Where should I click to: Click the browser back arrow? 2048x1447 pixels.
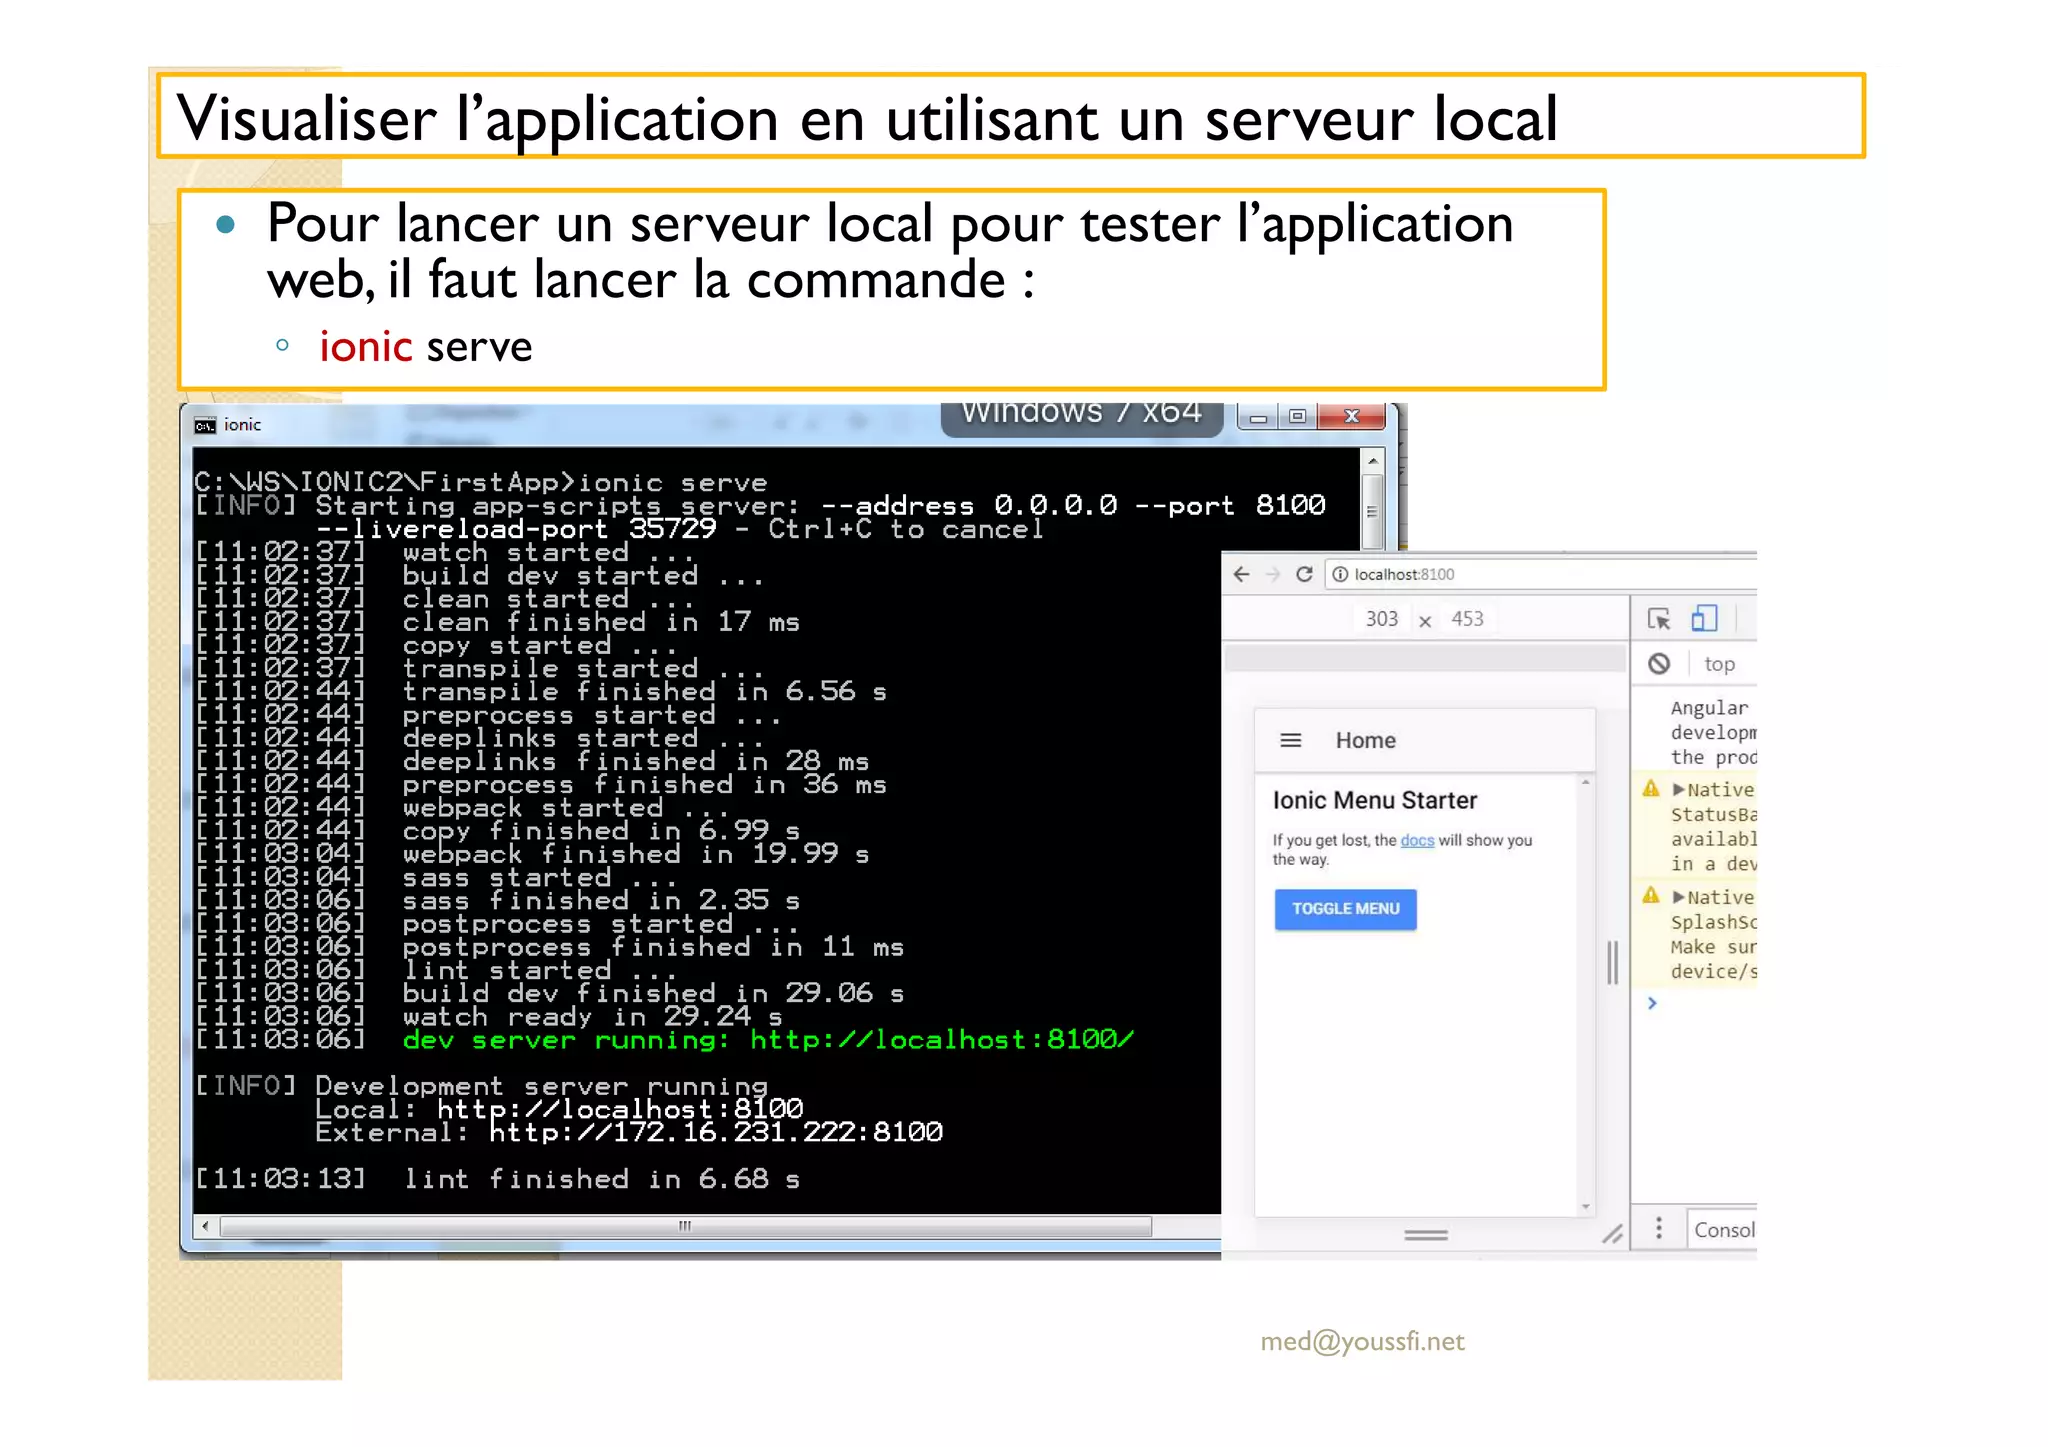point(1241,574)
